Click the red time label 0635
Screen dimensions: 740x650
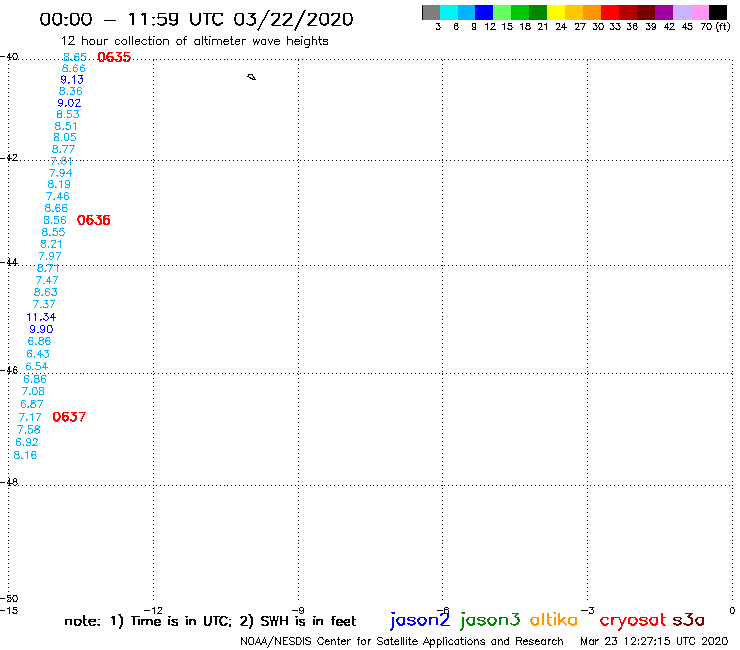pos(114,57)
